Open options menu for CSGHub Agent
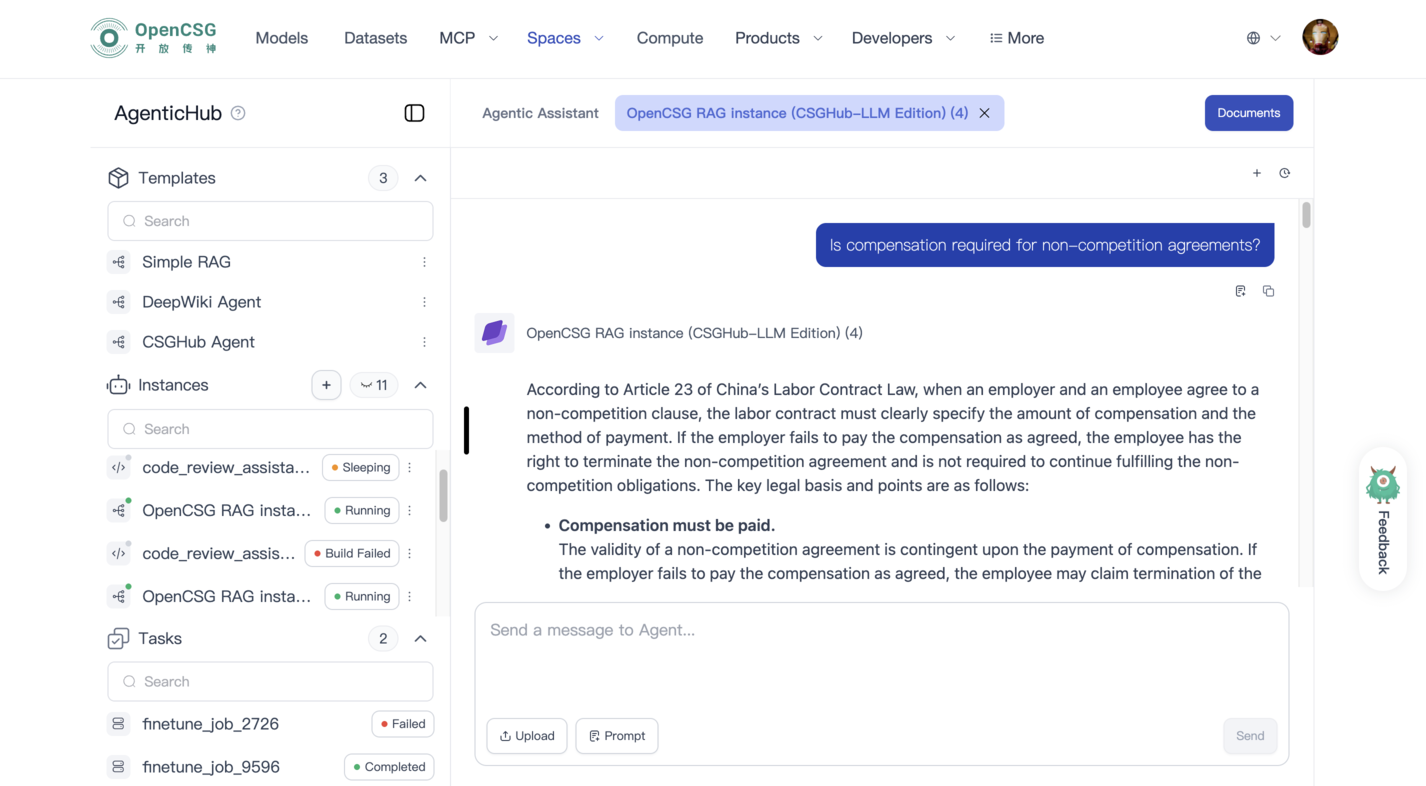This screenshot has width=1426, height=786. (x=424, y=342)
